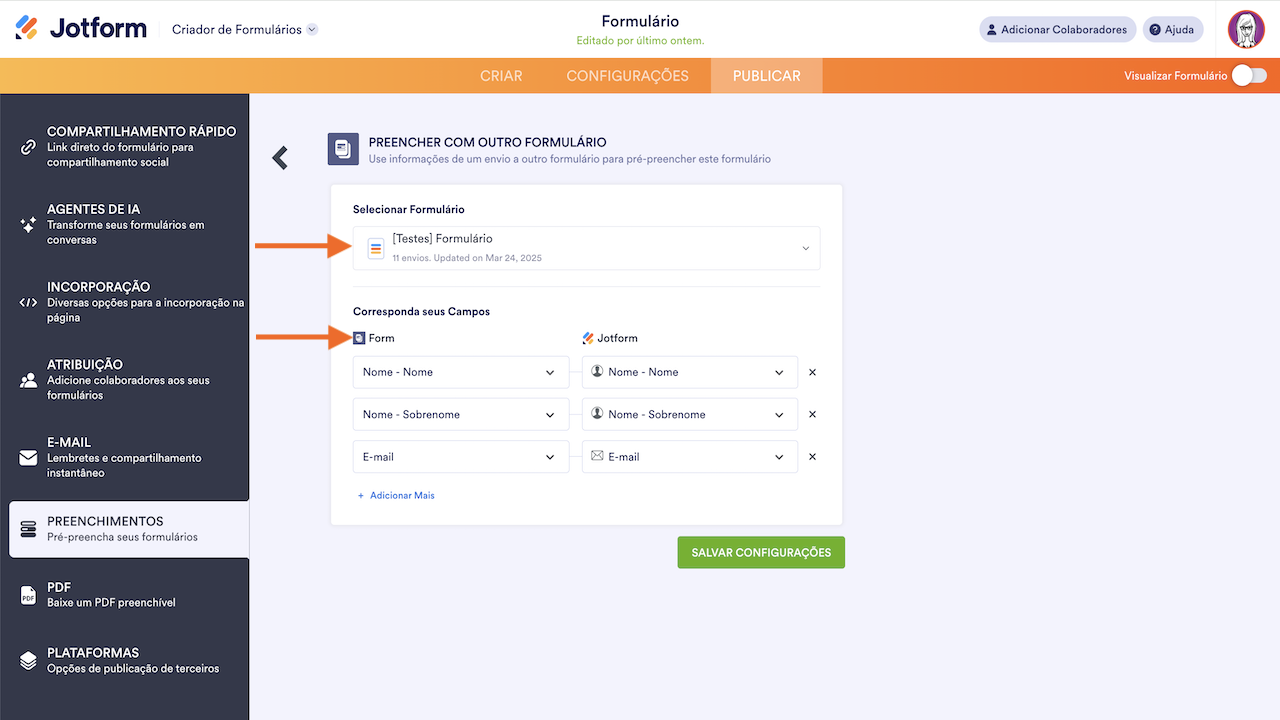Switch to the CONFIGURAÇÕES tab
The width and height of the screenshot is (1280, 720).
627,76
